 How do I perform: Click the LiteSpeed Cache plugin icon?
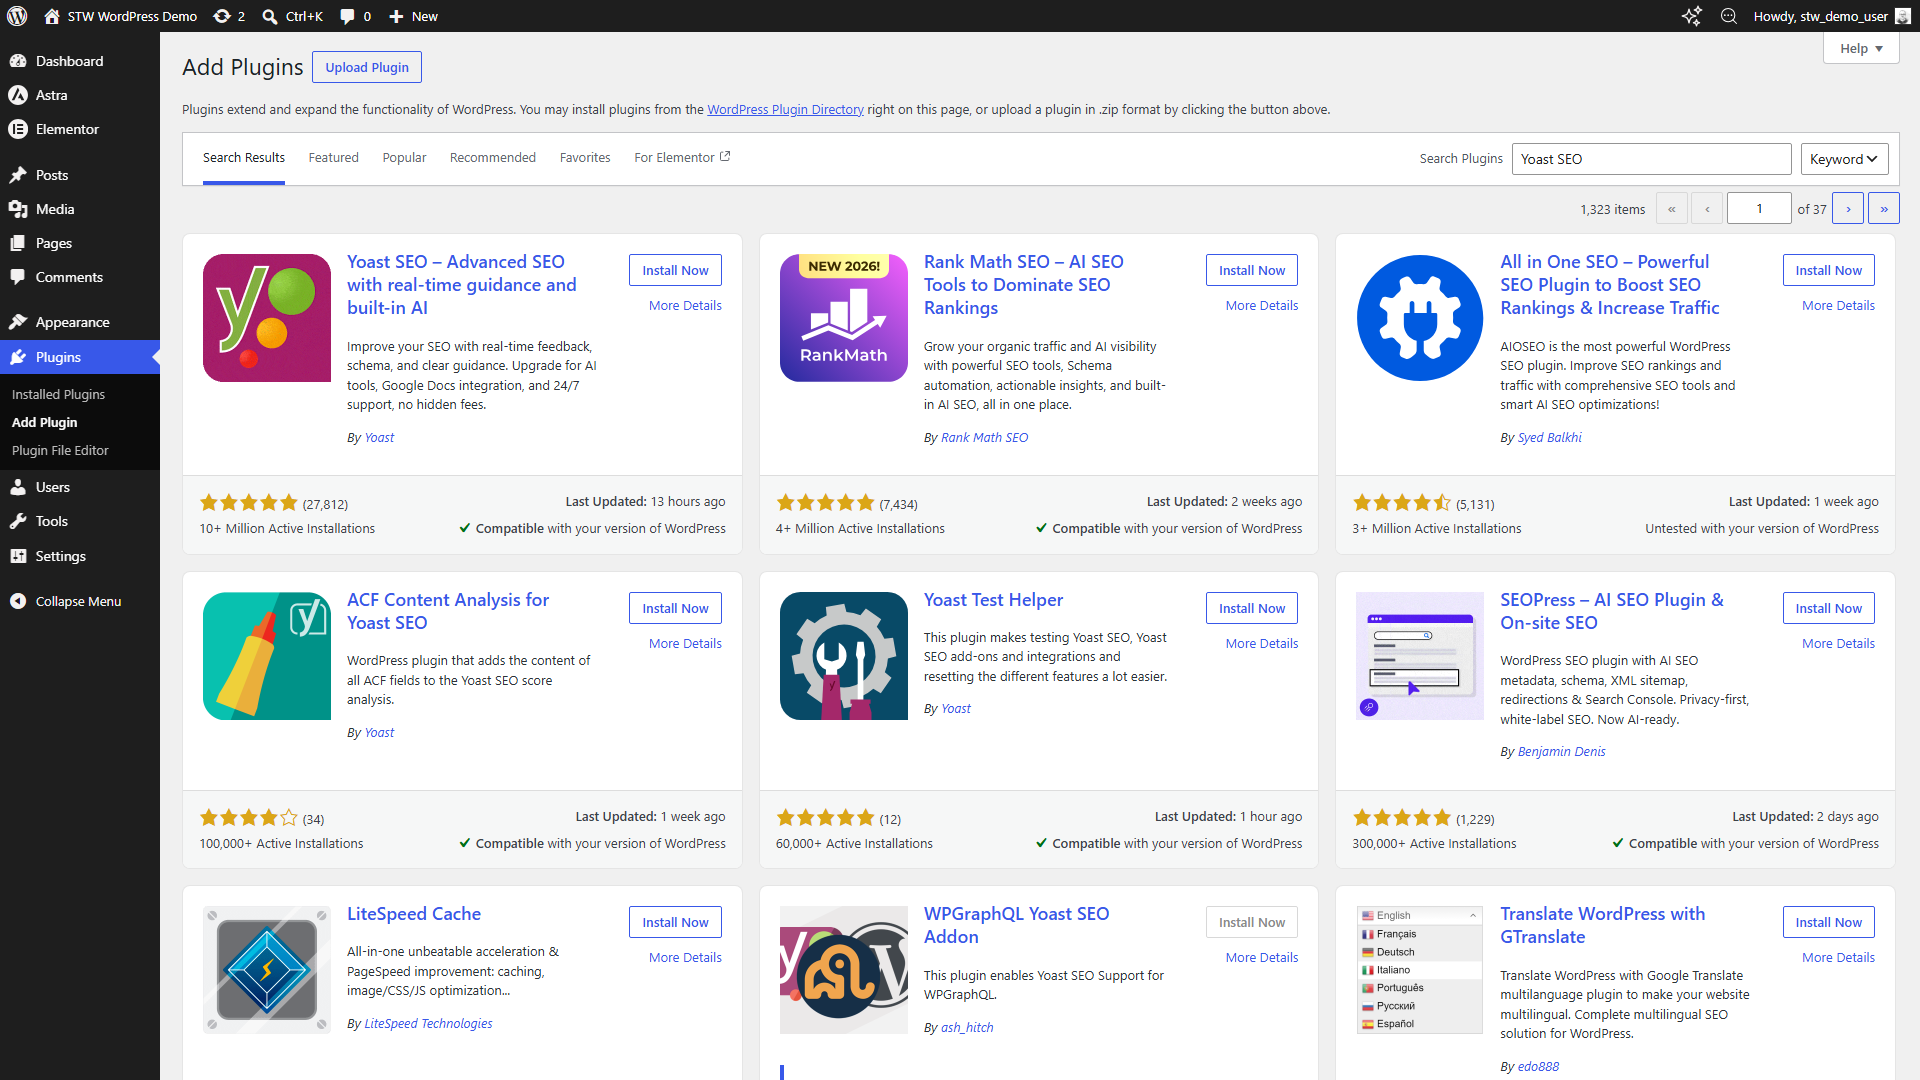click(267, 970)
